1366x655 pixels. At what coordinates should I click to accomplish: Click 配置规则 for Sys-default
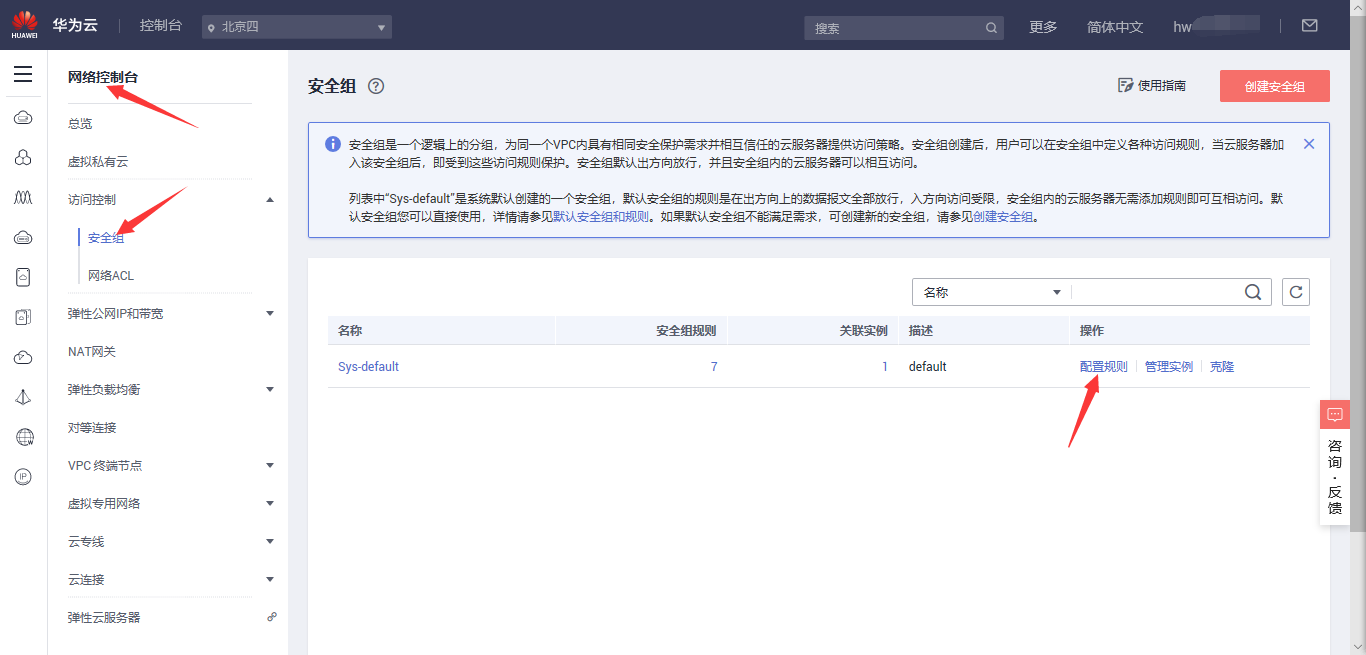point(1104,367)
